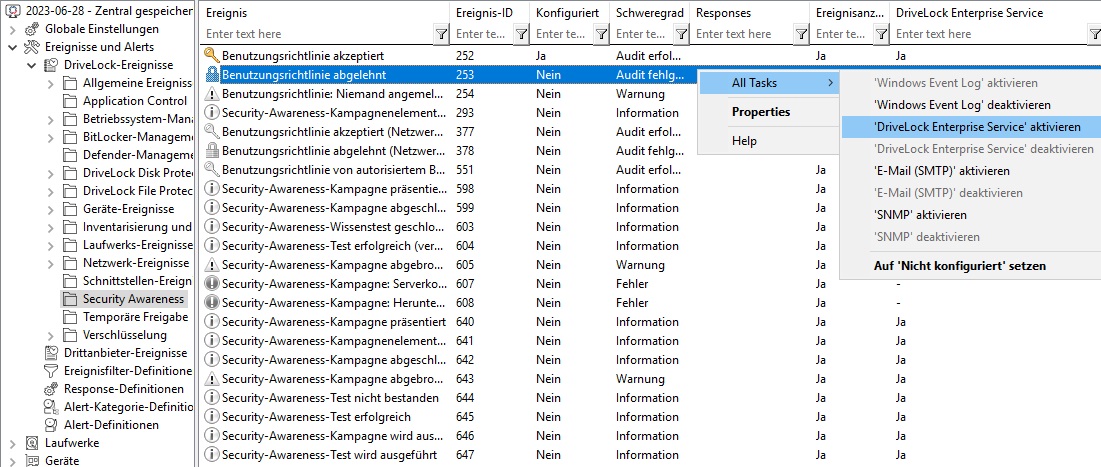The width and height of the screenshot is (1101, 467).
Task: Select 'DriveLock Enterprise Service' aktivieren
Action: click(970, 127)
